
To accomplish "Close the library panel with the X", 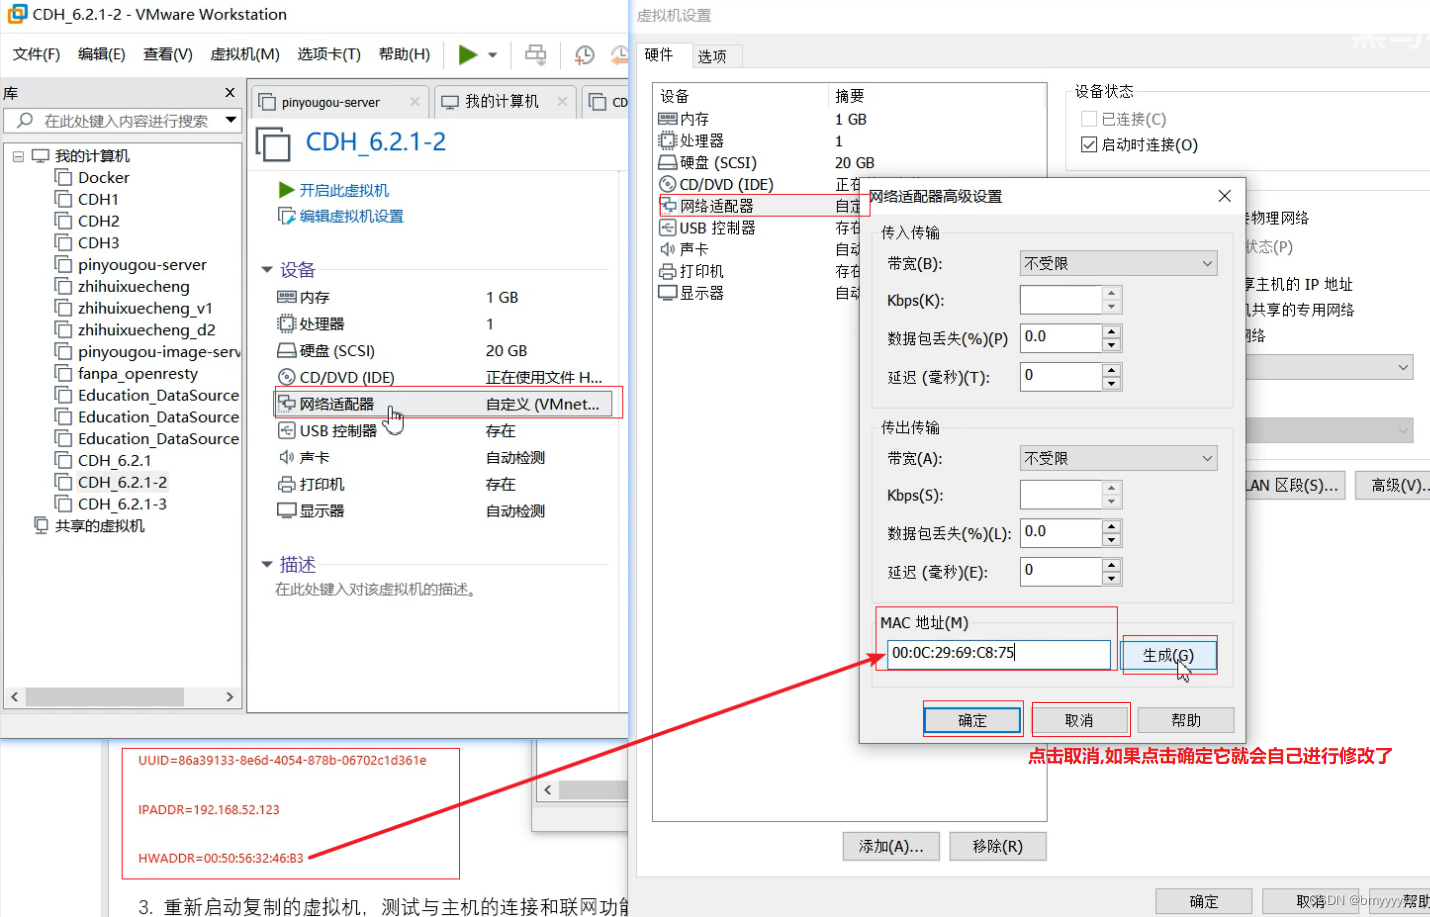I will pos(230,92).
